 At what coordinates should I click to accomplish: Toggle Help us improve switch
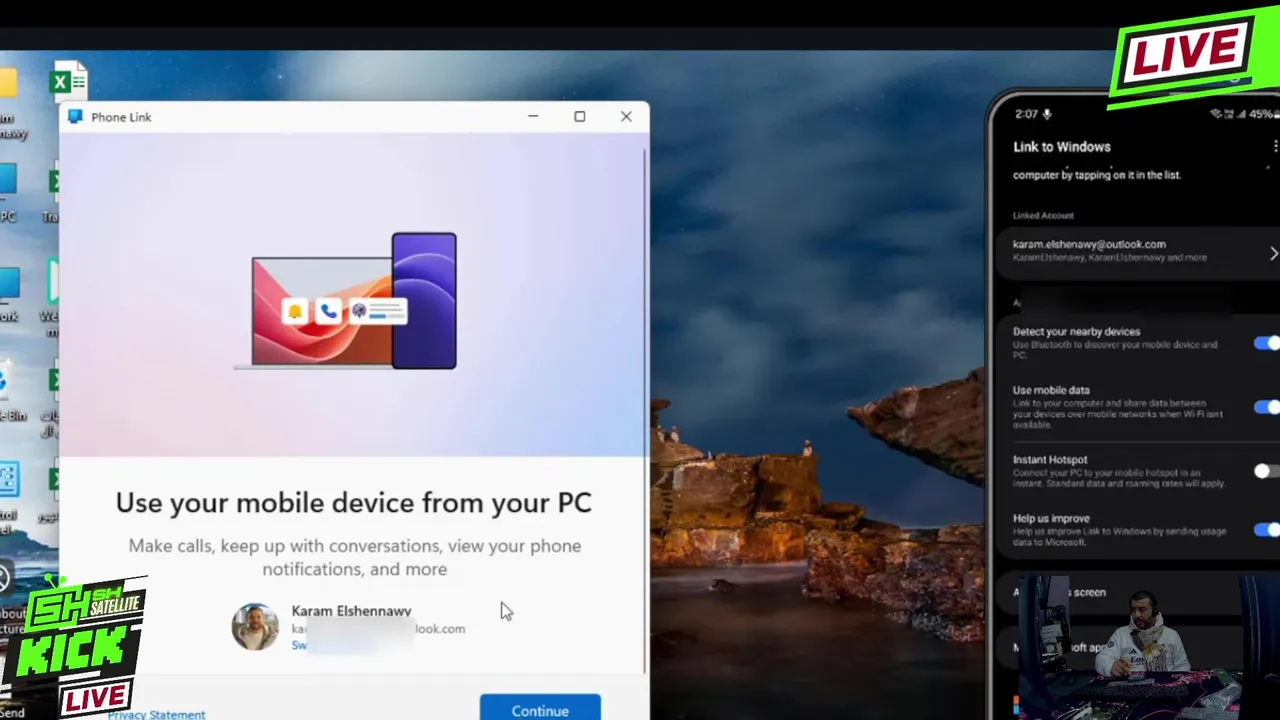point(1266,529)
